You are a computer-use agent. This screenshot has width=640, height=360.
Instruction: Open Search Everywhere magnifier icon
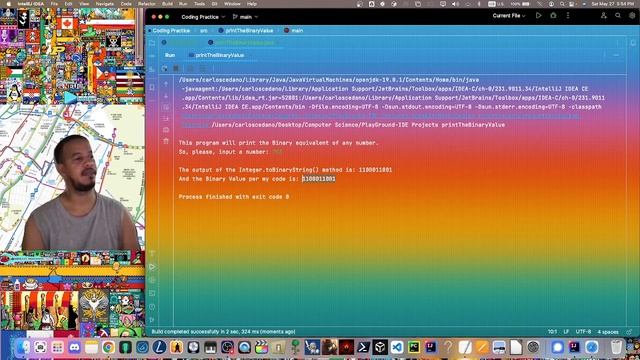click(618, 16)
